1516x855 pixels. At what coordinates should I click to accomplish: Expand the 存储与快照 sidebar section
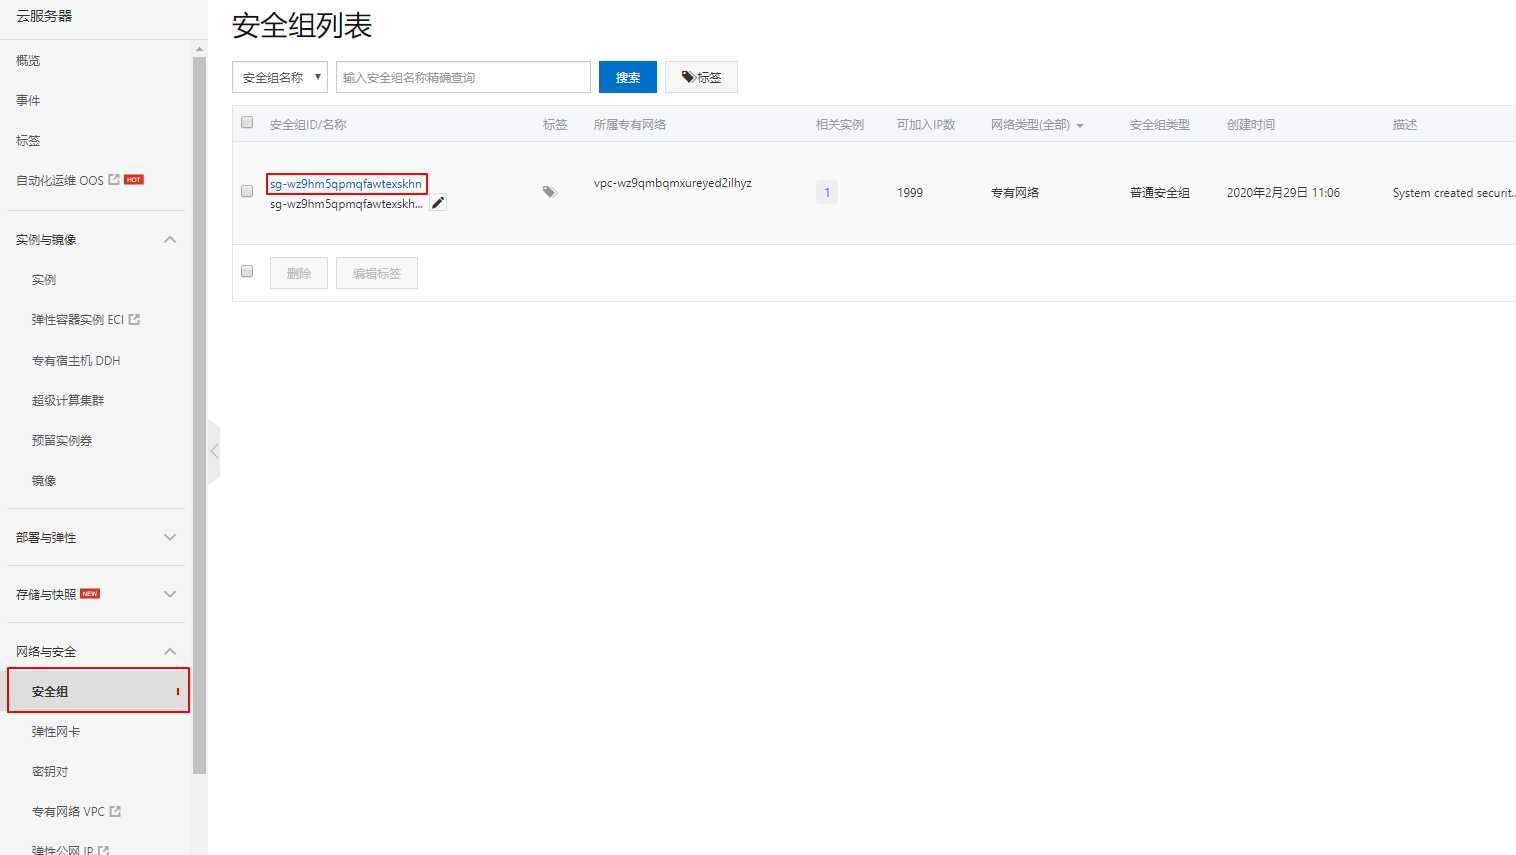click(170, 595)
